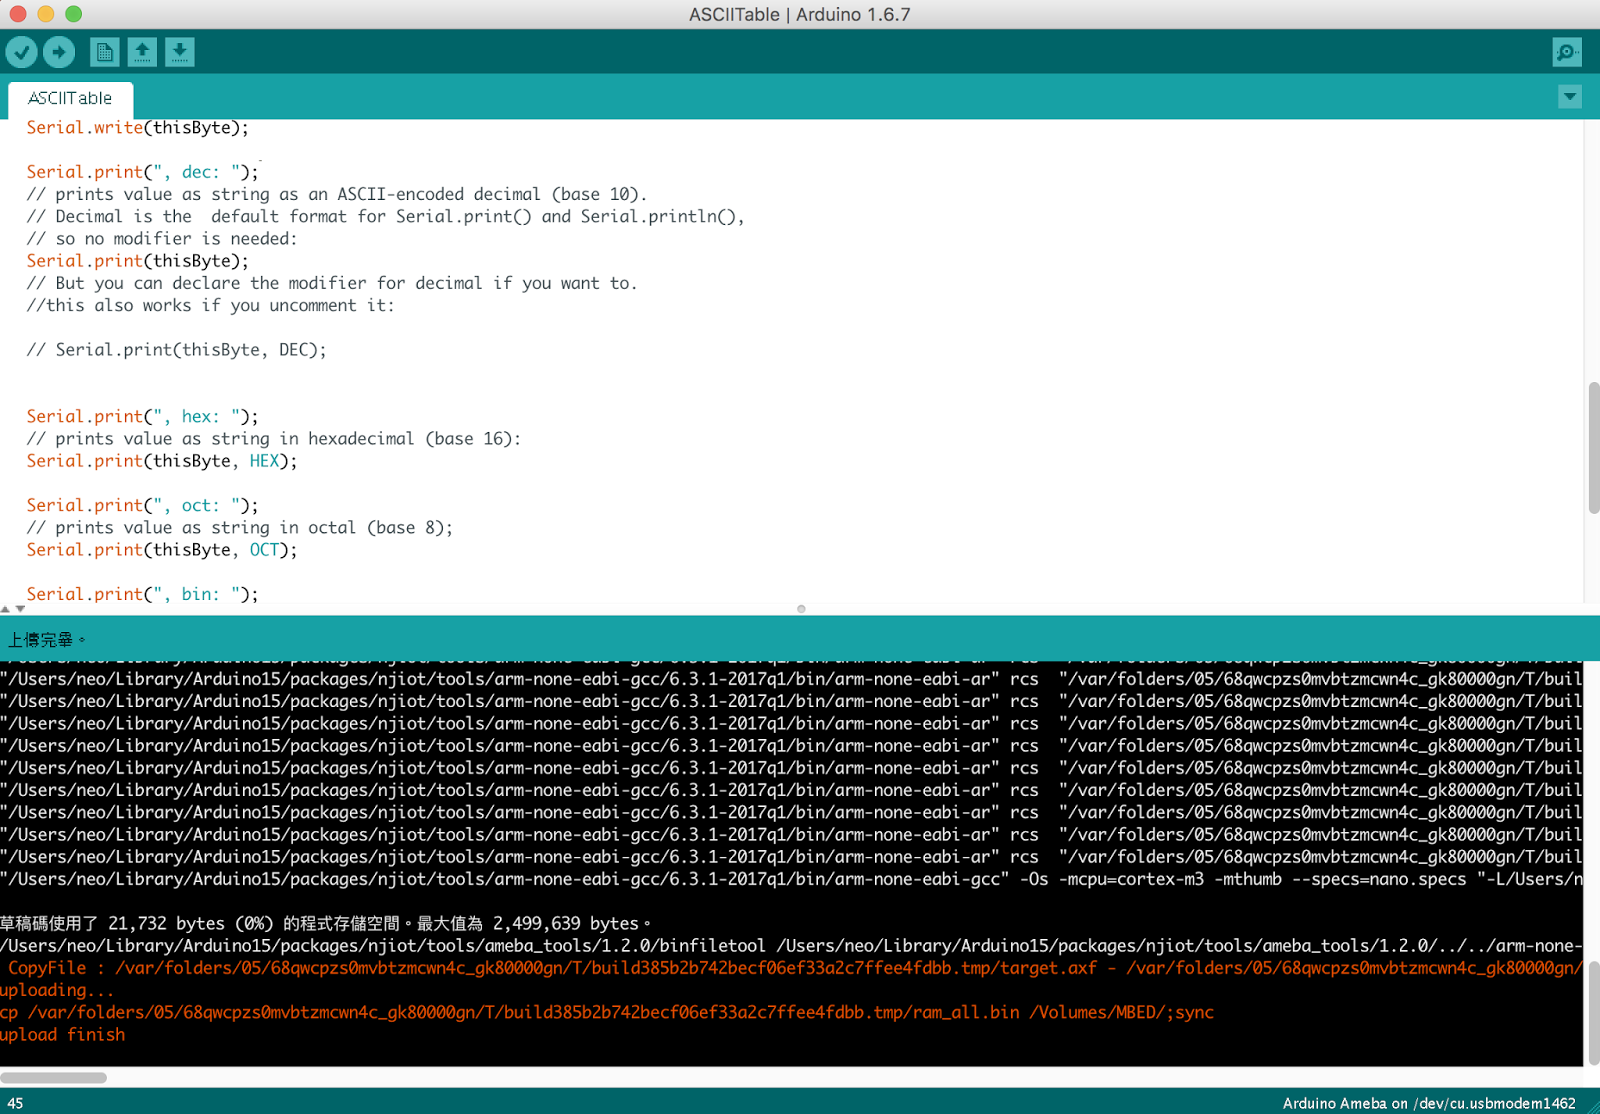
Task: Click the small down triangle above the console
Action: (20, 610)
